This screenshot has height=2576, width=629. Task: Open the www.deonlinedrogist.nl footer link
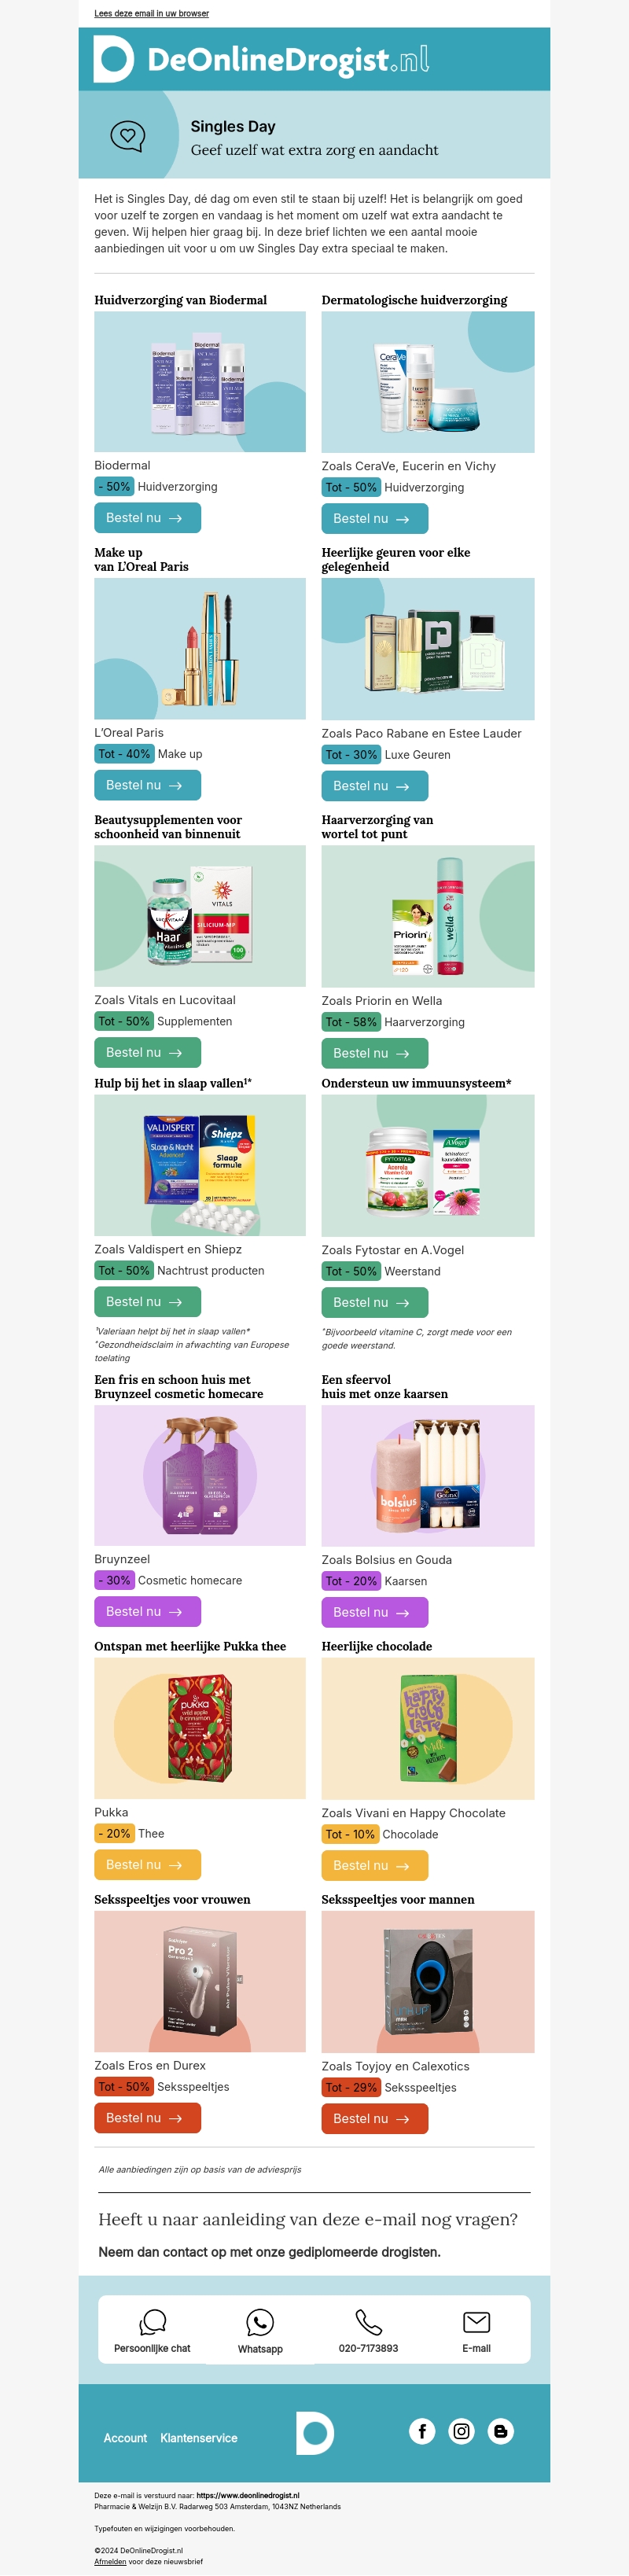point(247,2495)
